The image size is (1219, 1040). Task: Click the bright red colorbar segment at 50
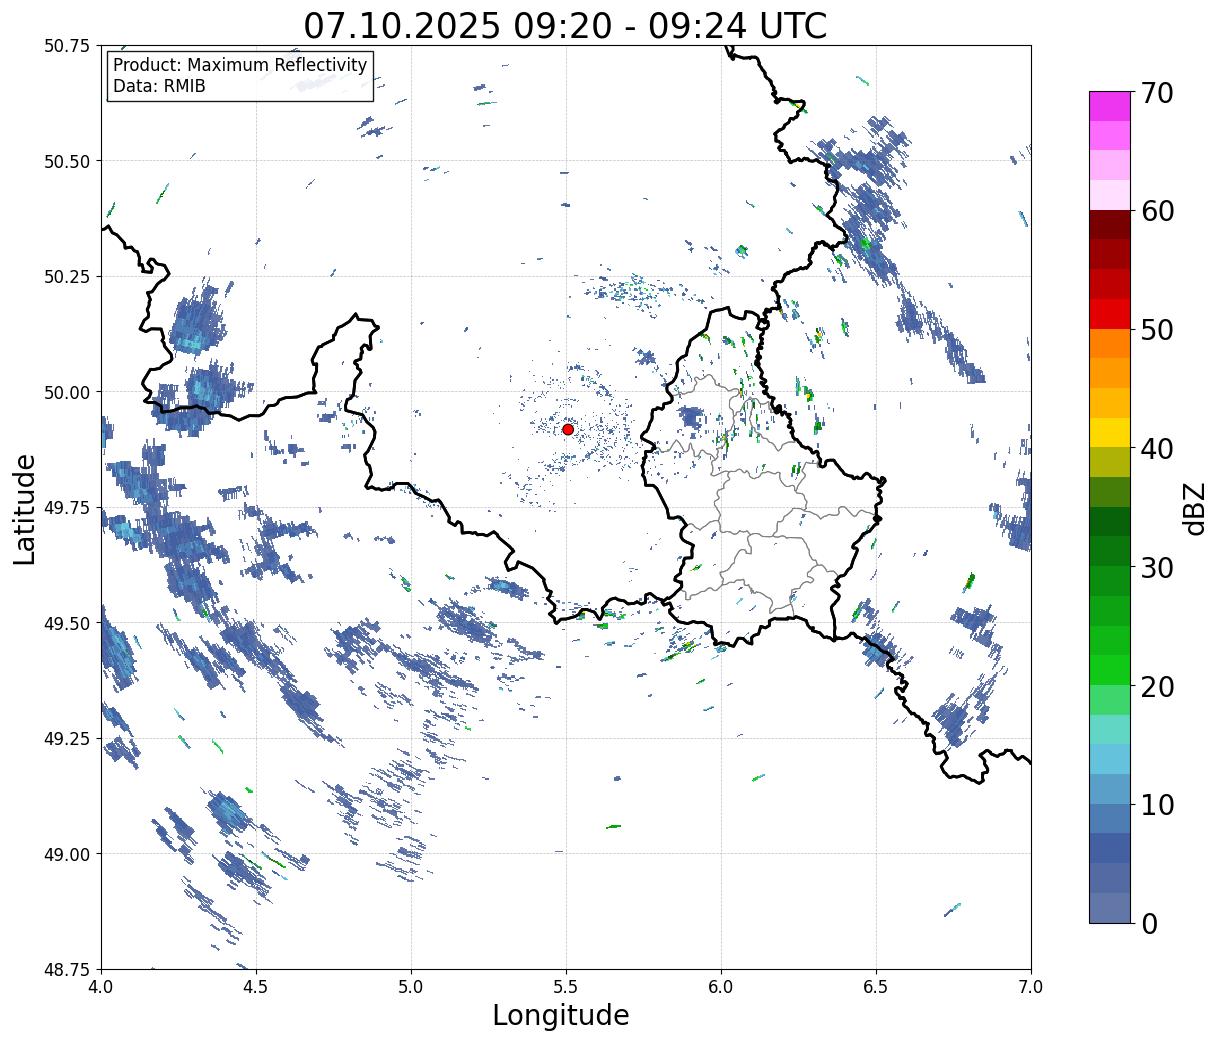(1110, 314)
